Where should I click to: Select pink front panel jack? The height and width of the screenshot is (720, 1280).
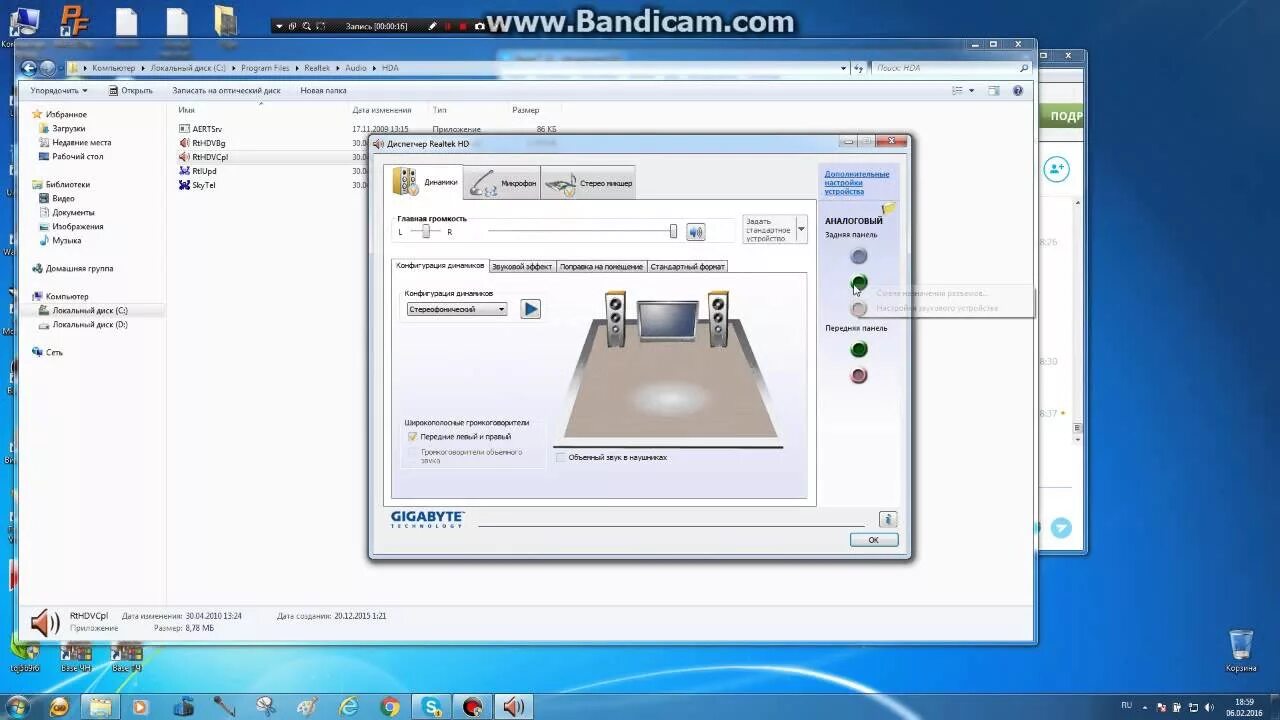pyautogui.click(x=858, y=375)
